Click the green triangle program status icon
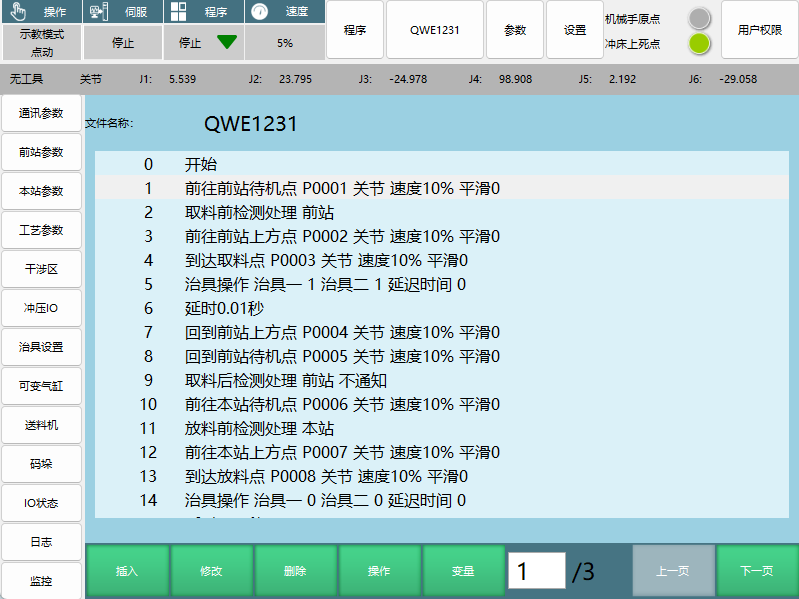The width and height of the screenshot is (799, 599). pyautogui.click(x=227, y=43)
